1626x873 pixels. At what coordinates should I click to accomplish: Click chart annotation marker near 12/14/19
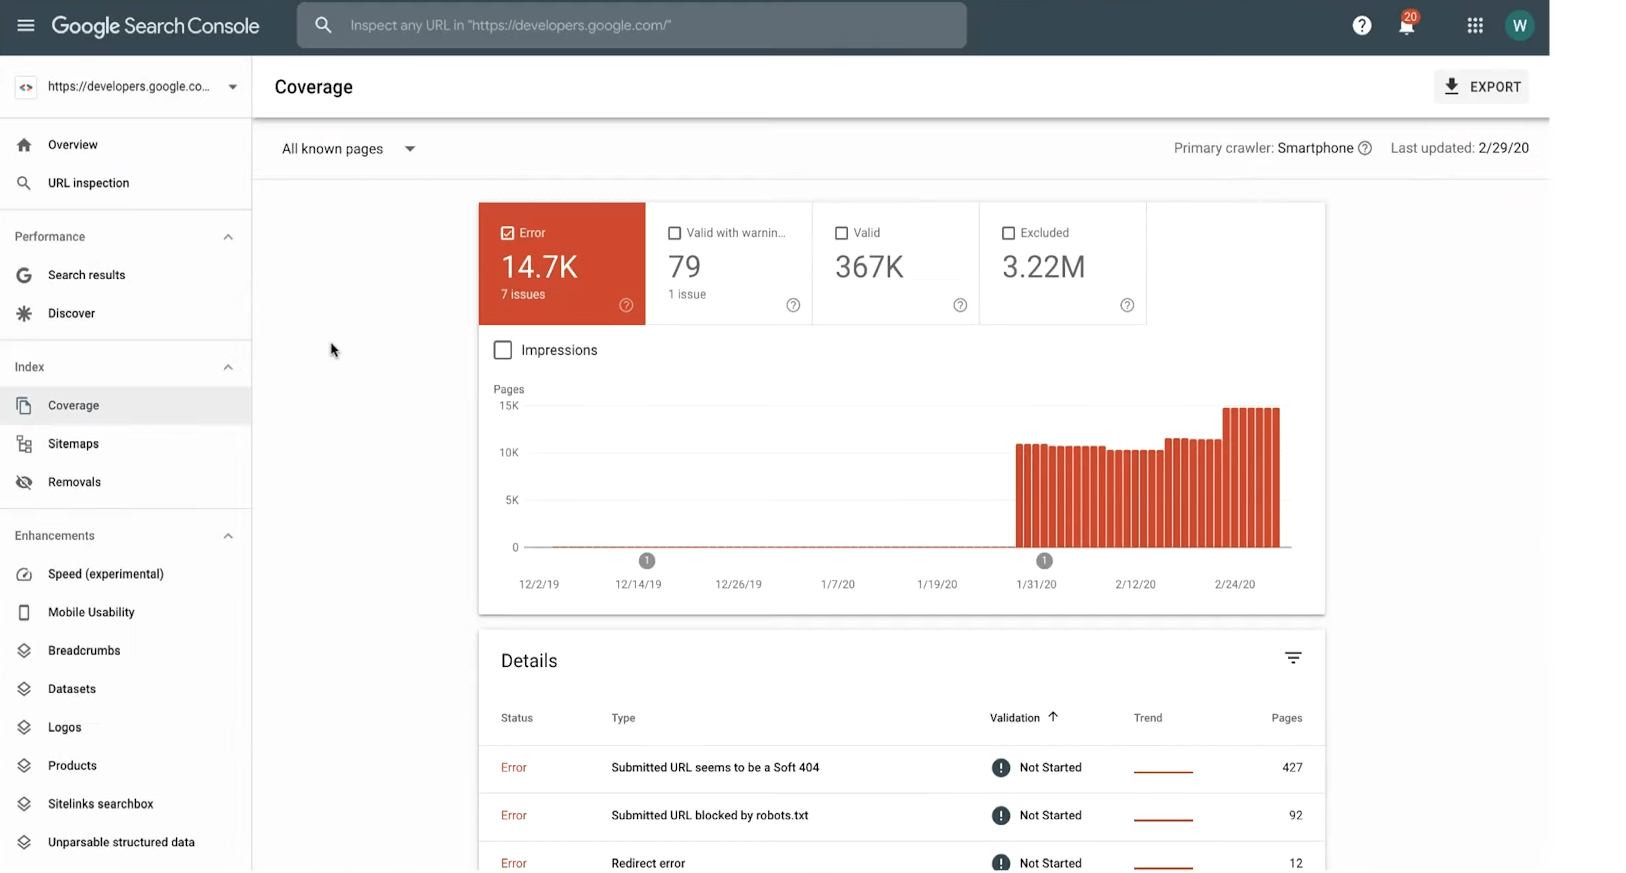click(647, 561)
